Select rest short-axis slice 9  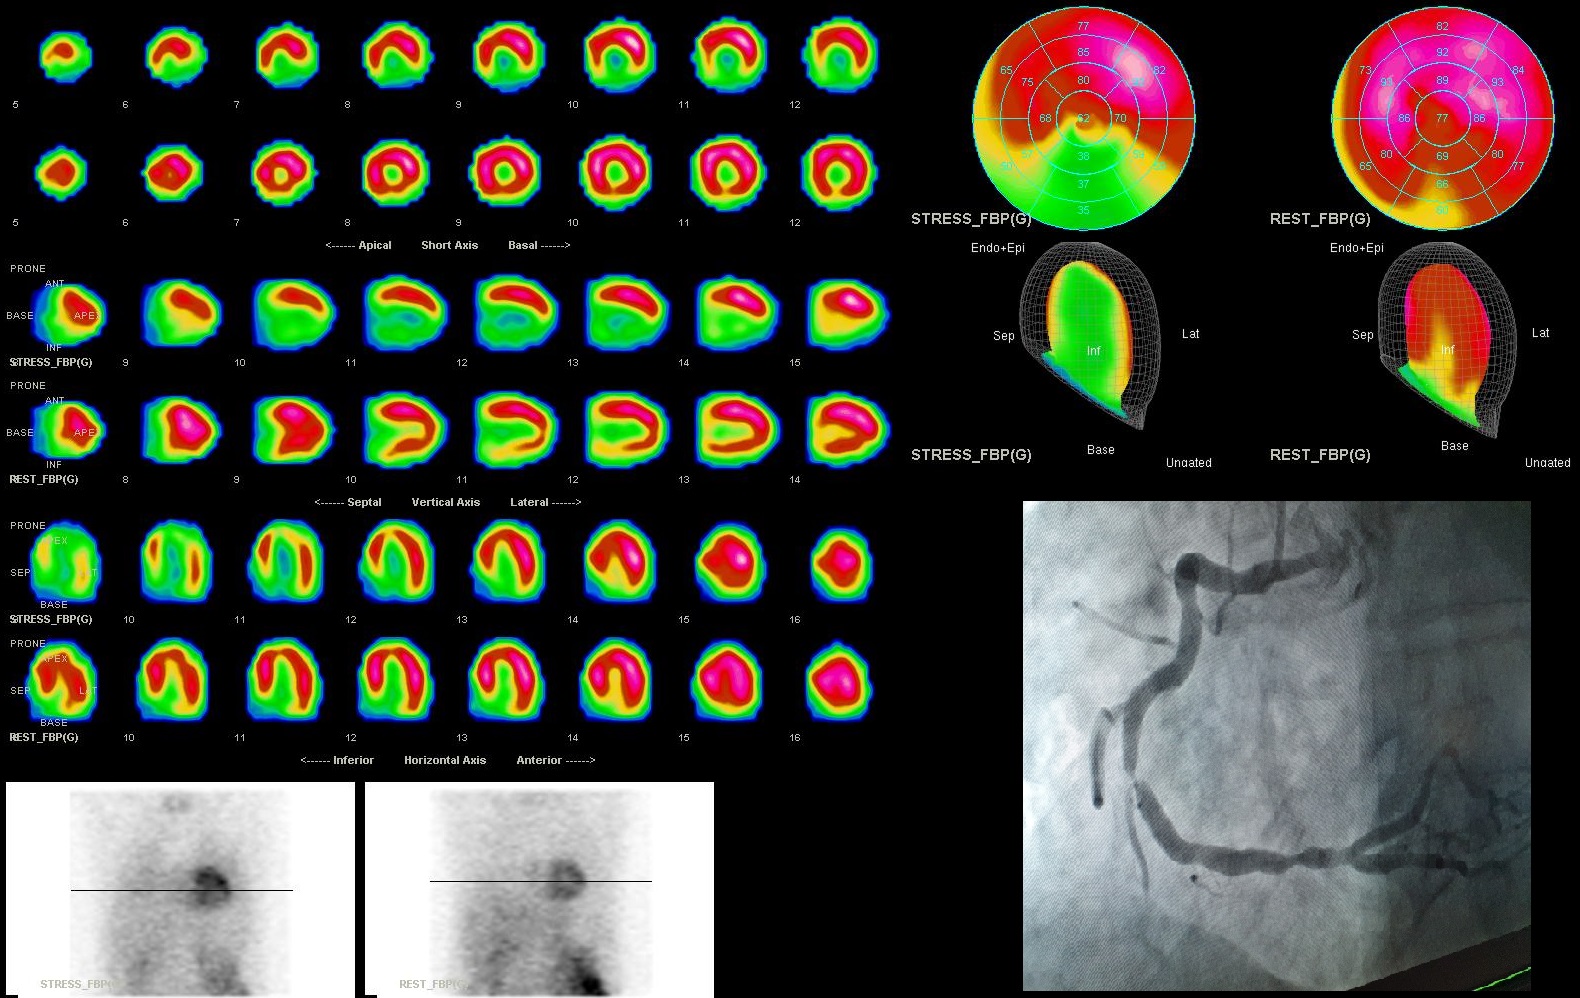point(505,172)
